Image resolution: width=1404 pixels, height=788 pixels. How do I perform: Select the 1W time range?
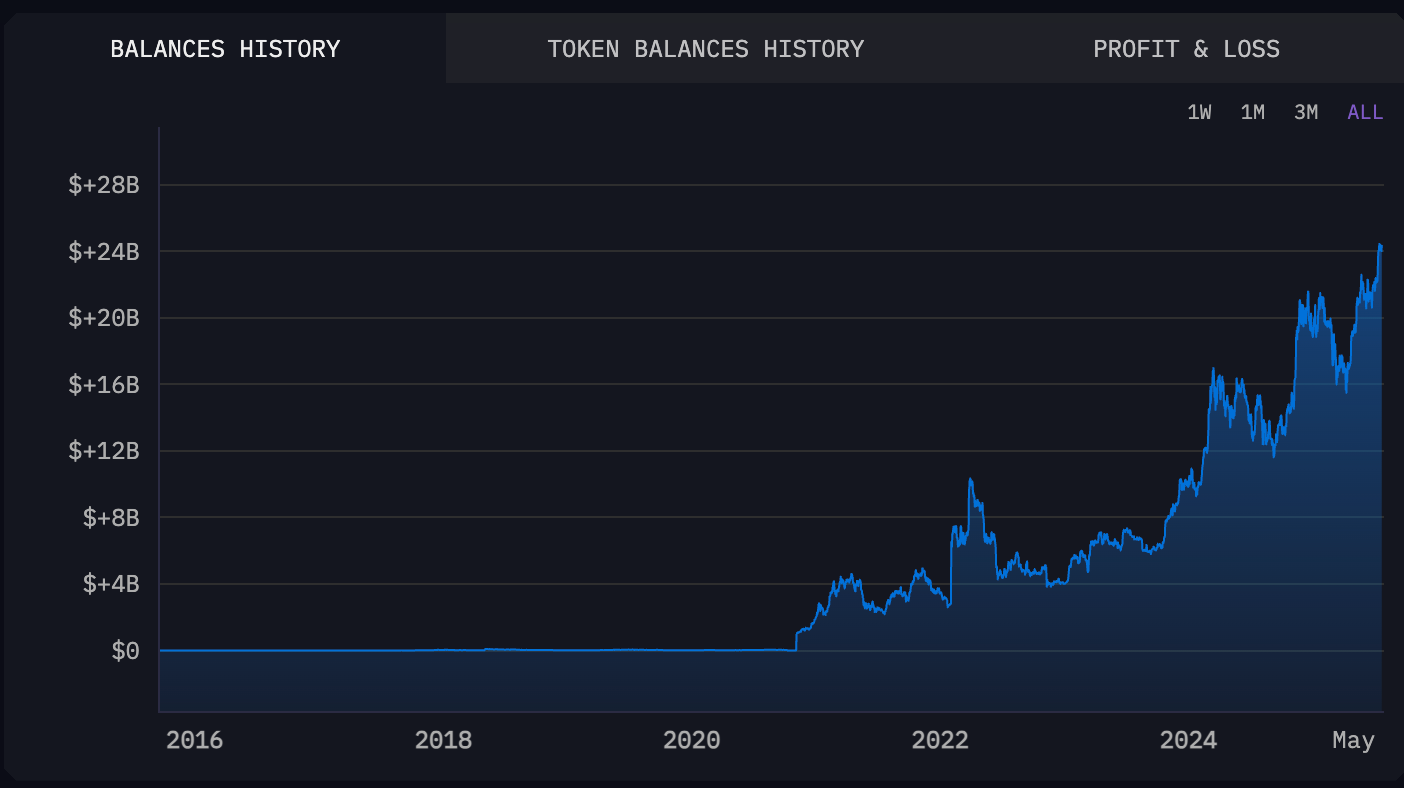click(1199, 112)
